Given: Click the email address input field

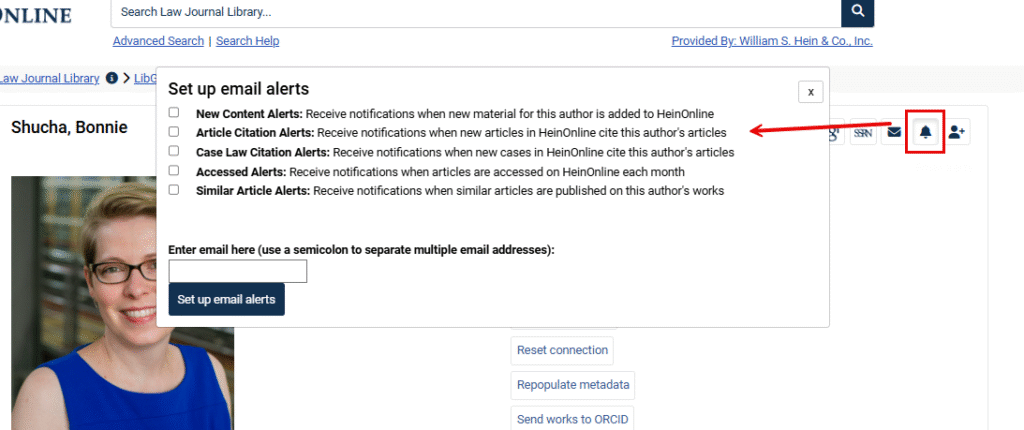Looking at the screenshot, I should tap(238, 271).
